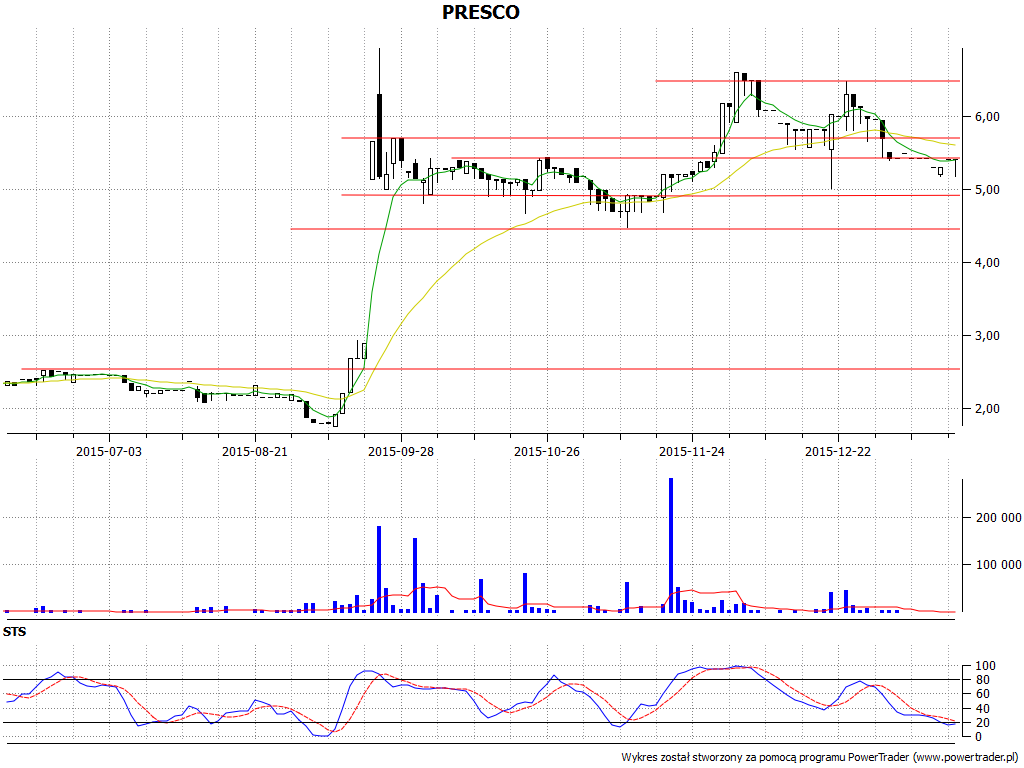Click the 6,00 price axis label

pyautogui.click(x=987, y=117)
